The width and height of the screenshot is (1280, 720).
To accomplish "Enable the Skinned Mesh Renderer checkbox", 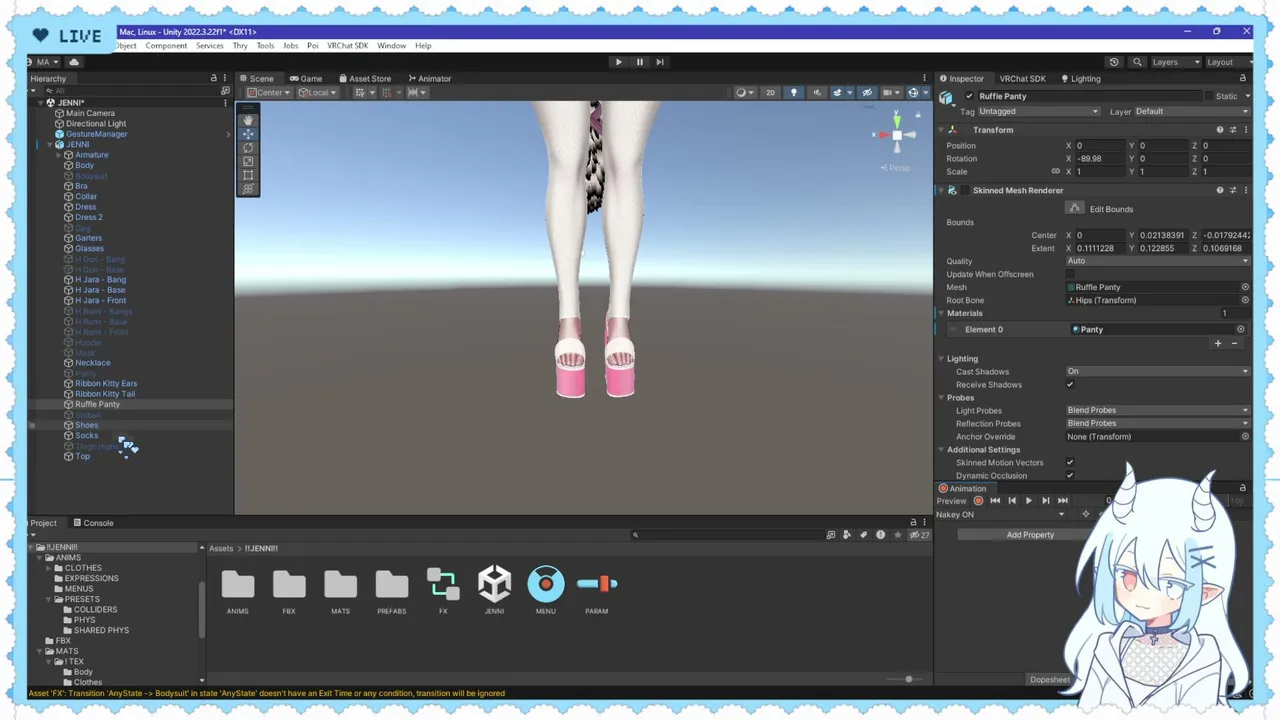I will tap(966, 190).
